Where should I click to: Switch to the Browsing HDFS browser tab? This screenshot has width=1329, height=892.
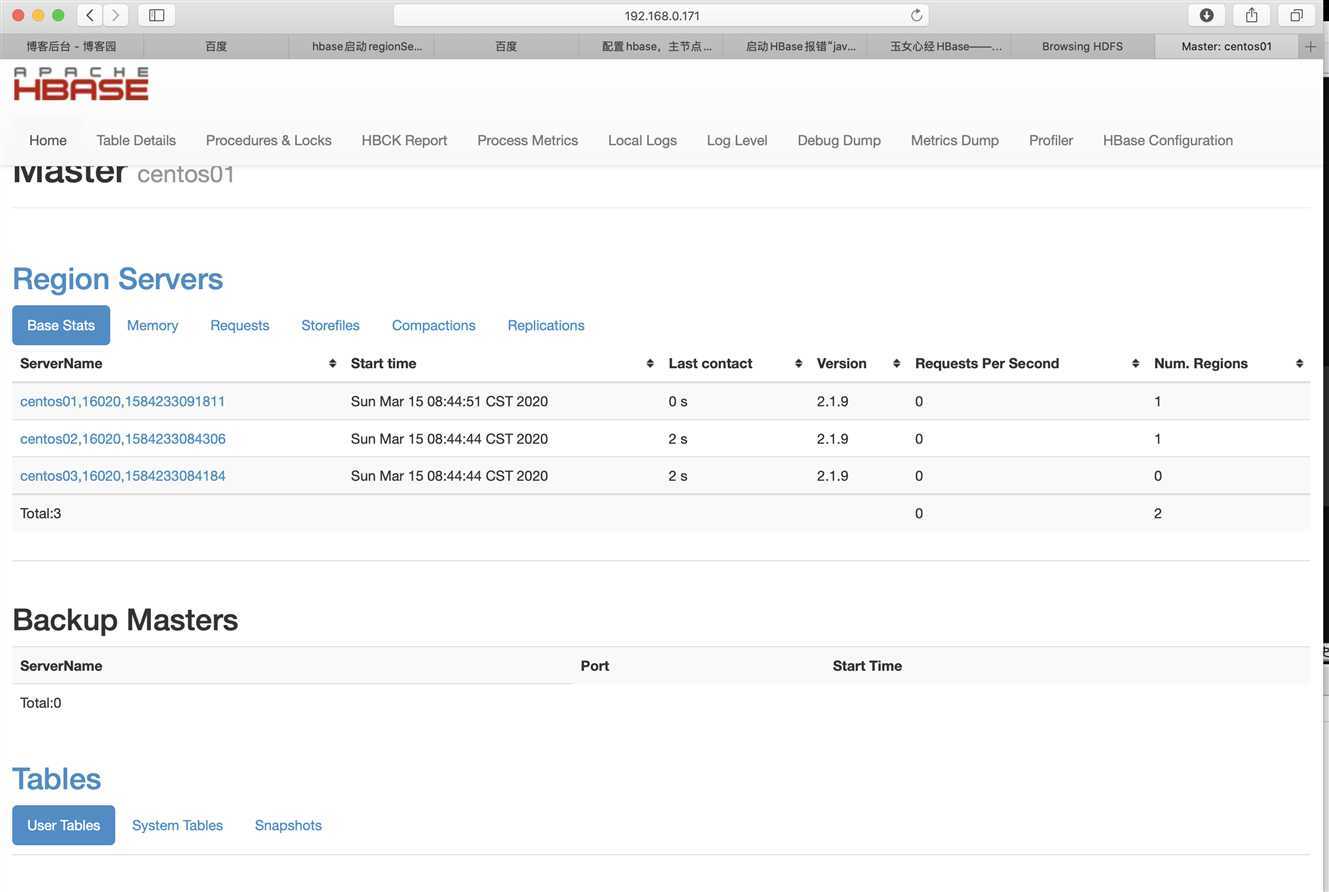pos(1082,46)
